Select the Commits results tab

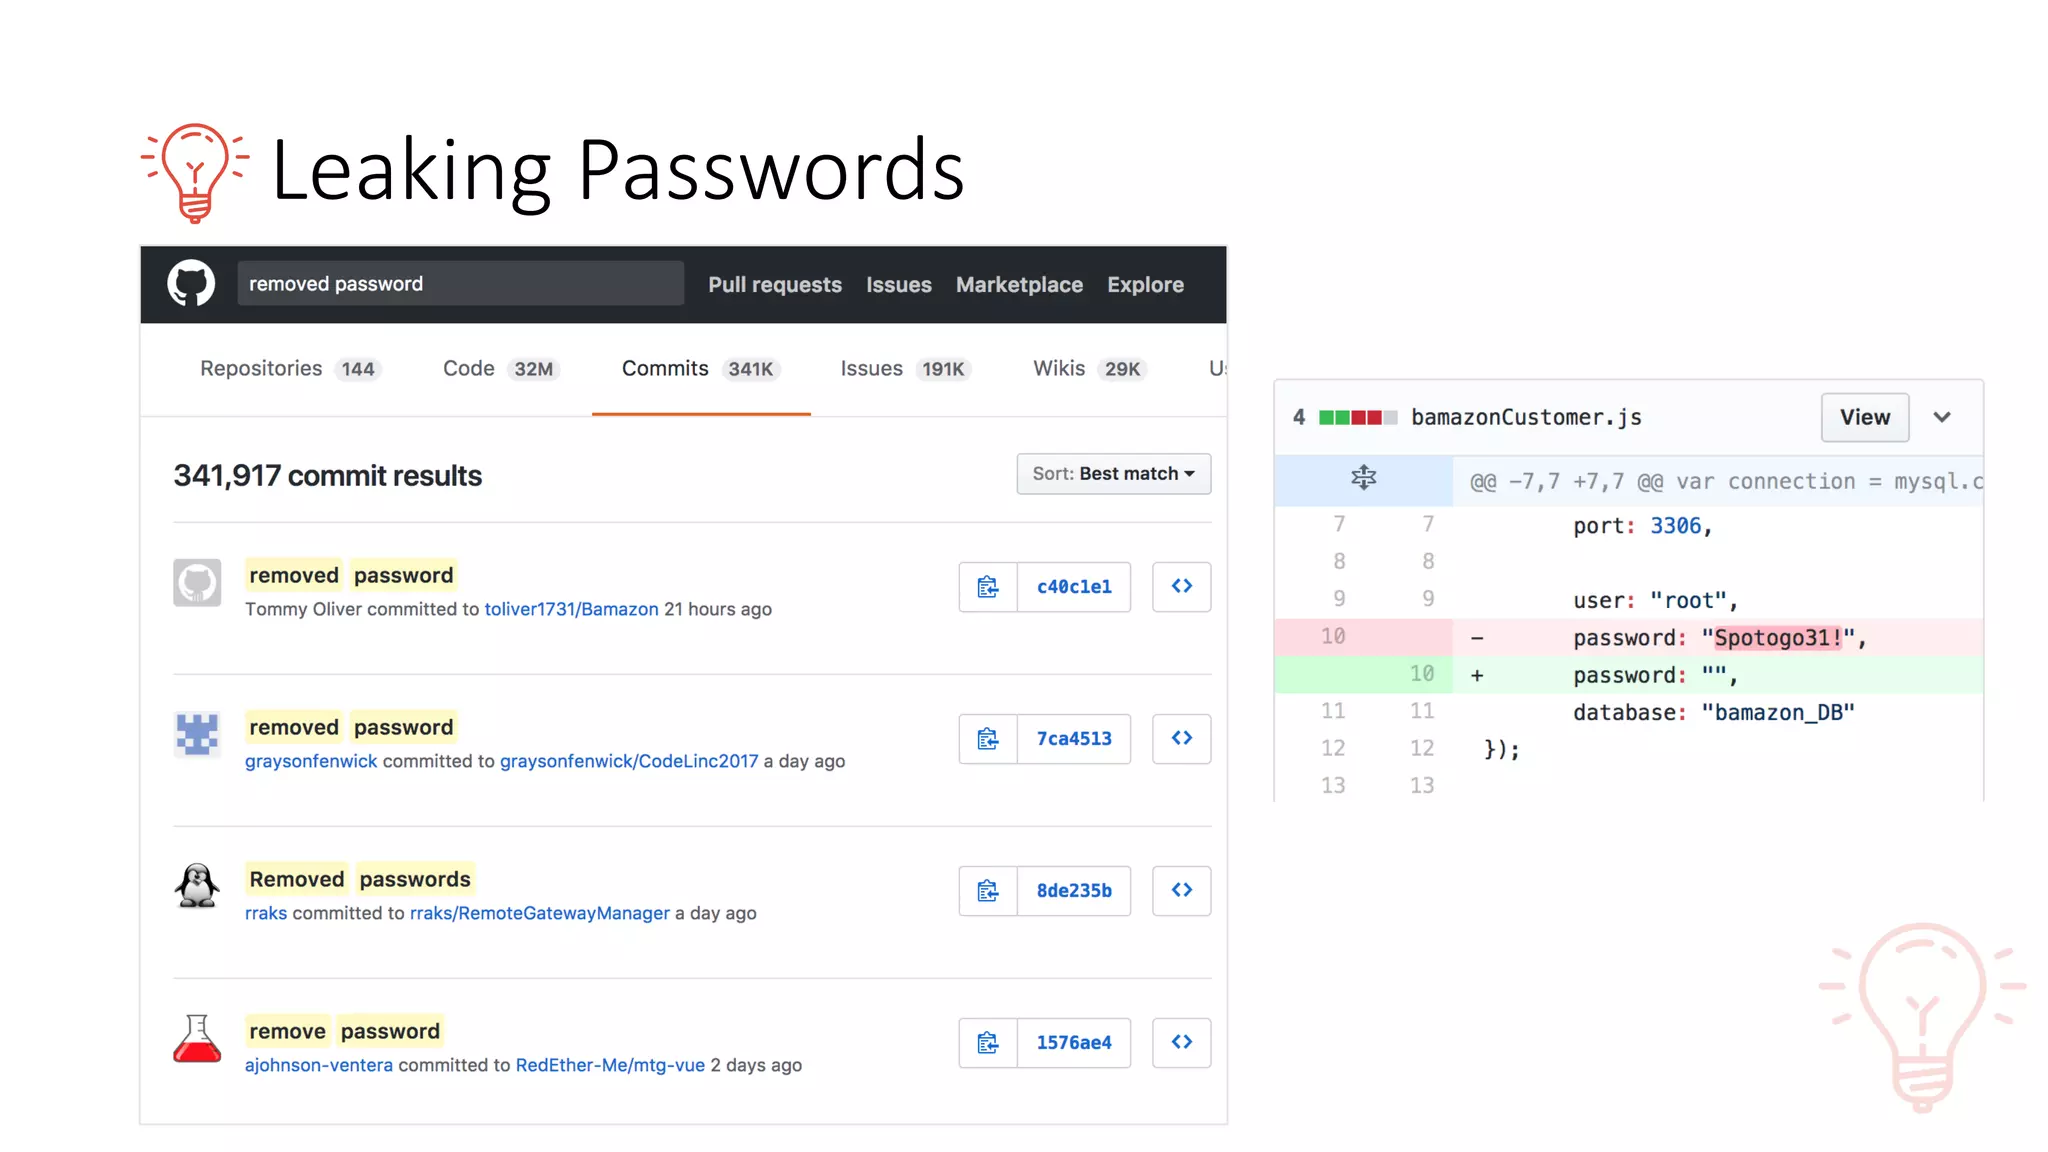click(x=700, y=369)
